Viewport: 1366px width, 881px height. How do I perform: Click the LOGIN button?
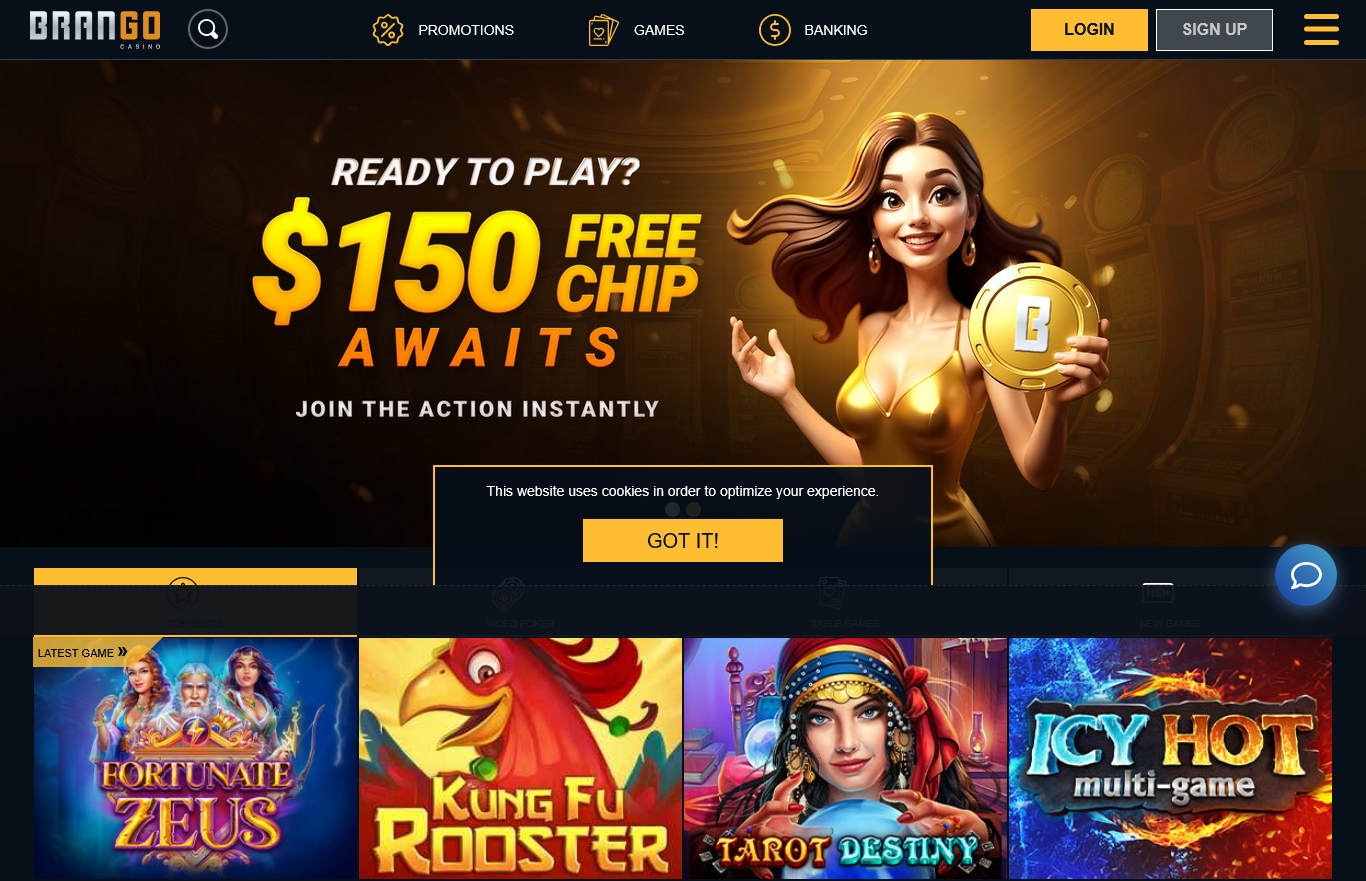pyautogui.click(x=1089, y=30)
